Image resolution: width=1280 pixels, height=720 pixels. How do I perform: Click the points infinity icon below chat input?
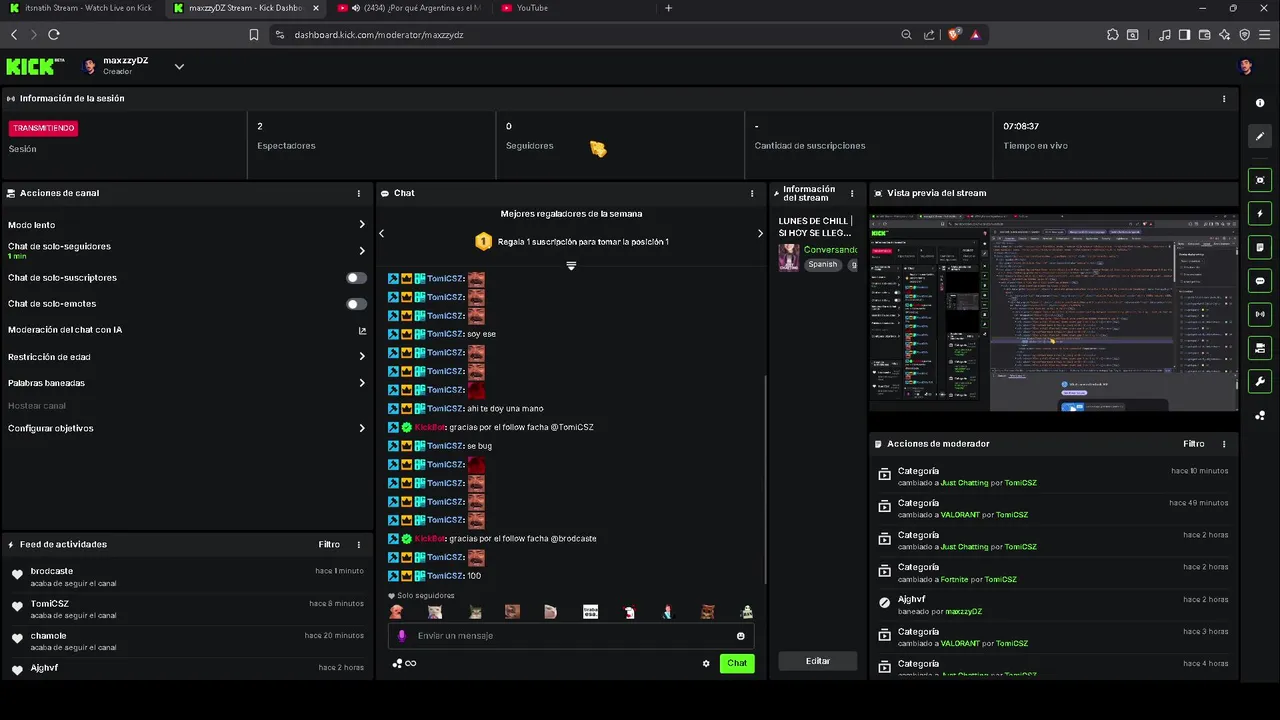(404, 663)
